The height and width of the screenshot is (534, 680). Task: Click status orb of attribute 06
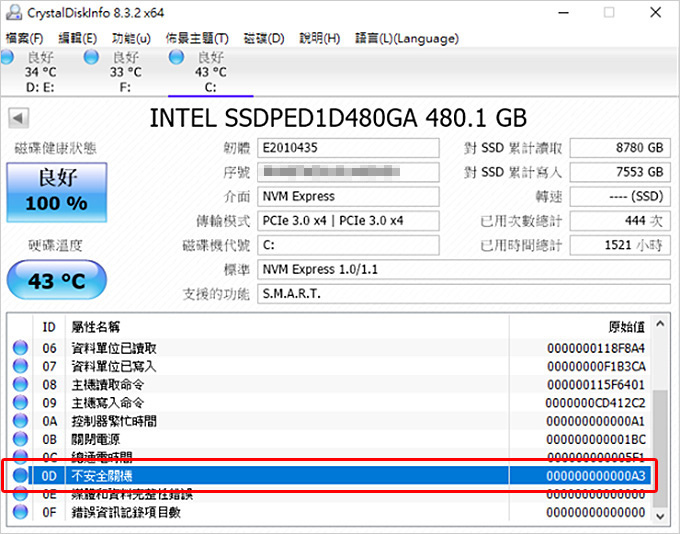pyautogui.click(x=20, y=347)
